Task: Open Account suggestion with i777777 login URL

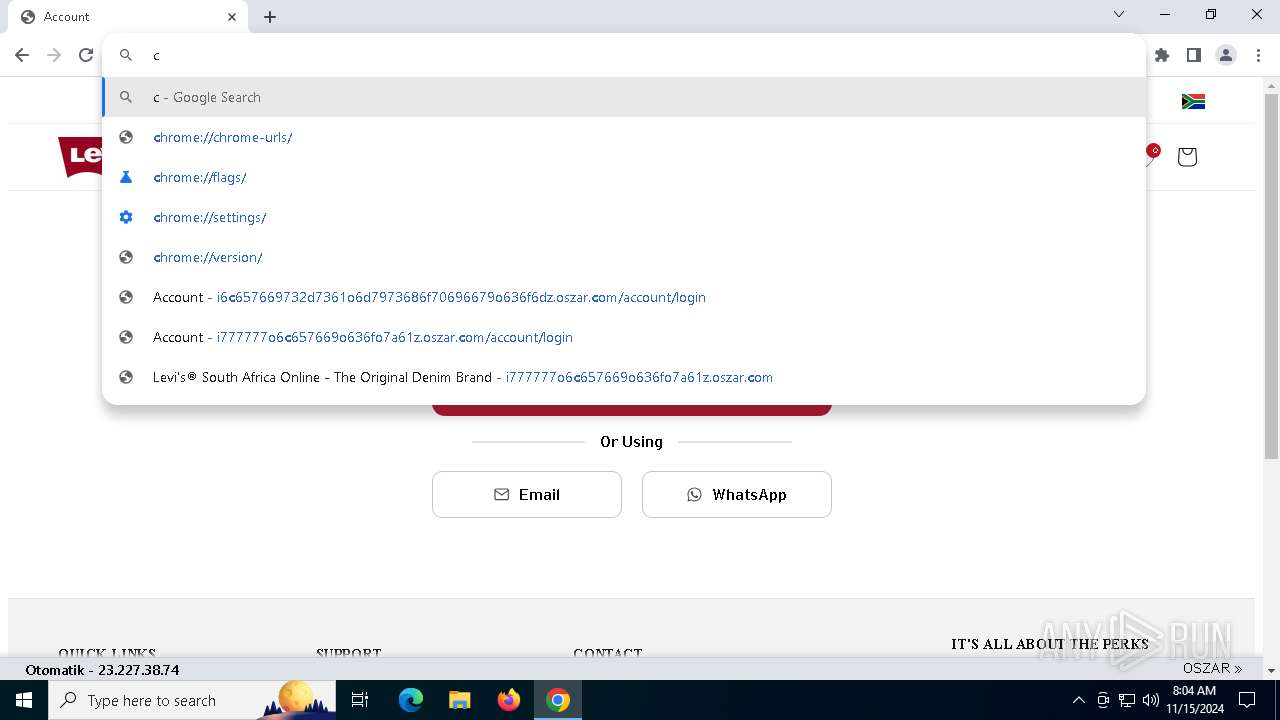Action: (x=624, y=337)
